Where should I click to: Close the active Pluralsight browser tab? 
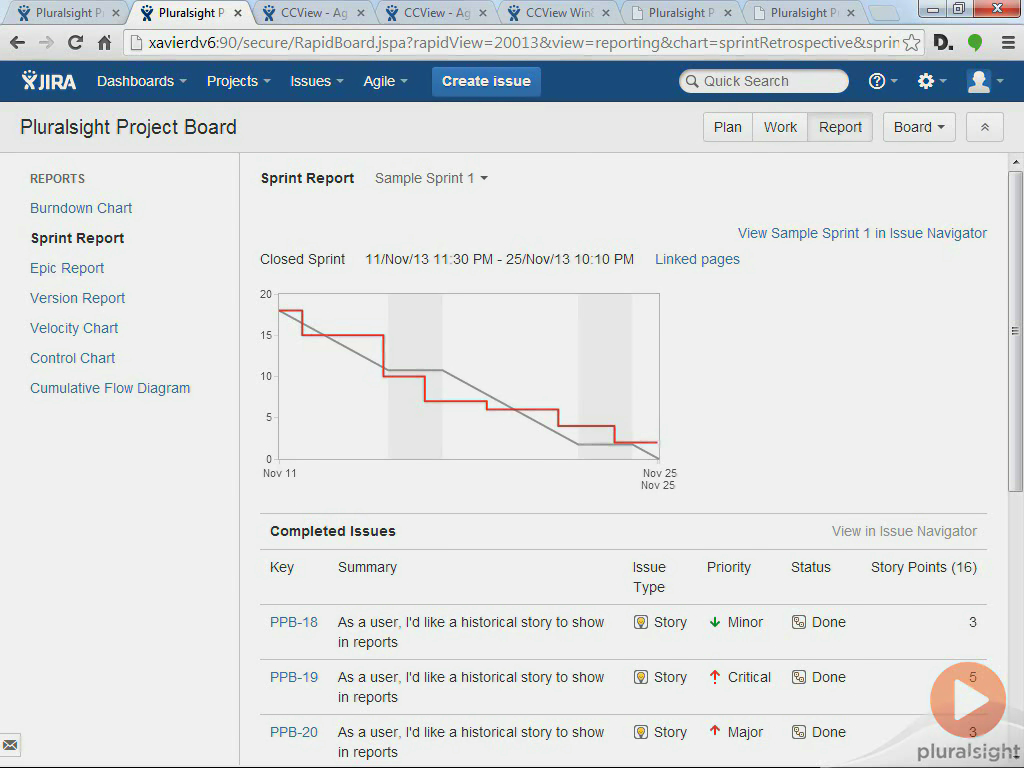point(238,13)
